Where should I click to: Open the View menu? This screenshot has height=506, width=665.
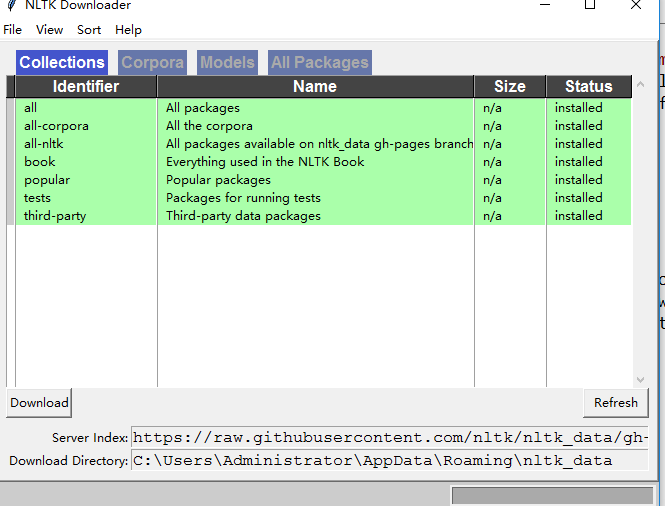pyautogui.click(x=49, y=30)
